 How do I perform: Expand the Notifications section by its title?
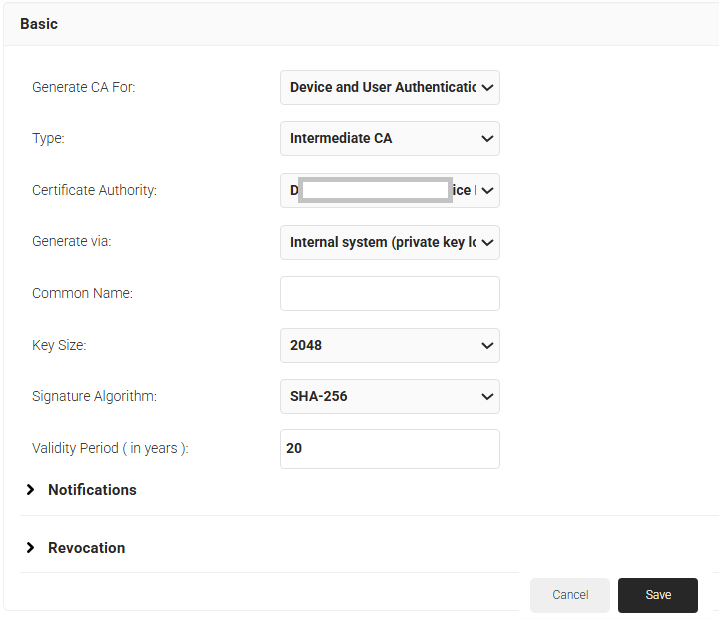click(92, 490)
